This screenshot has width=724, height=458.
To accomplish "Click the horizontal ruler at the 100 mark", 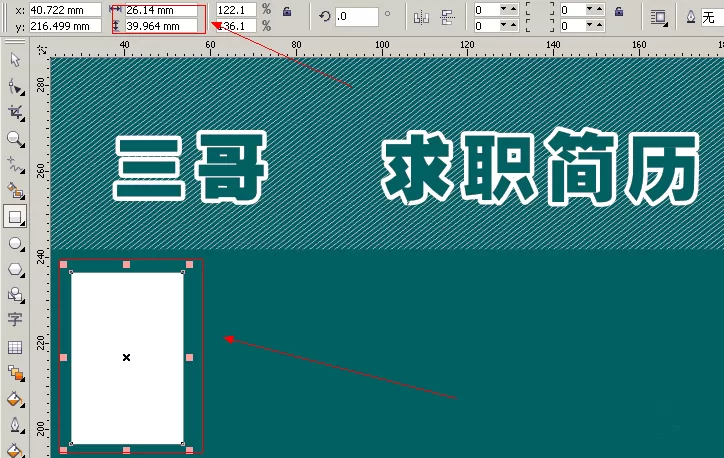I will (382, 45).
